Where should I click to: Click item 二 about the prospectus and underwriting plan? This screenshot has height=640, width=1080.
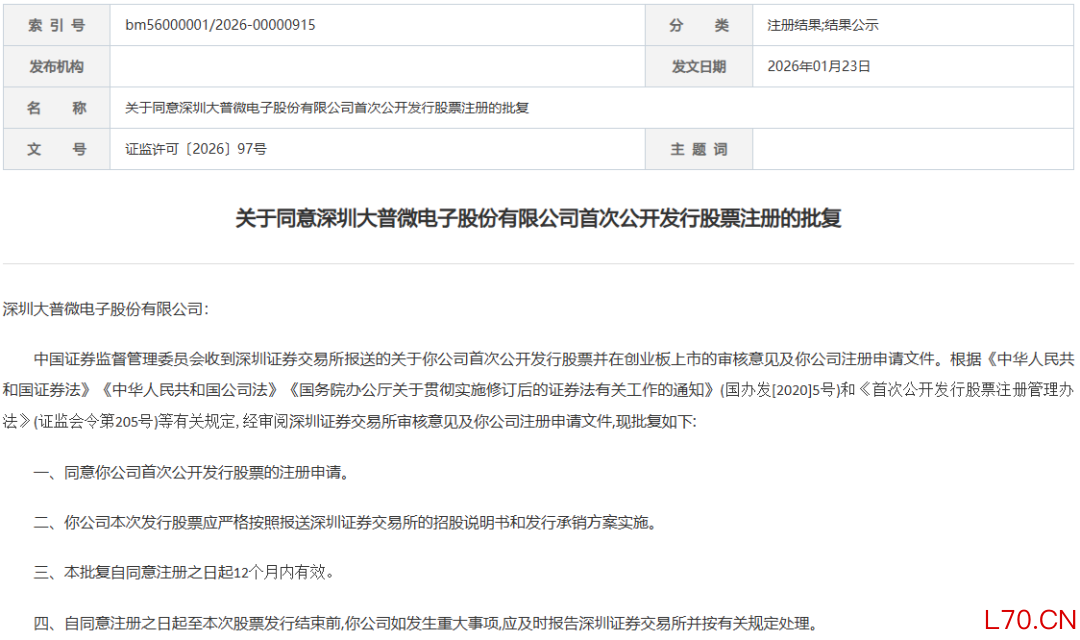click(345, 523)
